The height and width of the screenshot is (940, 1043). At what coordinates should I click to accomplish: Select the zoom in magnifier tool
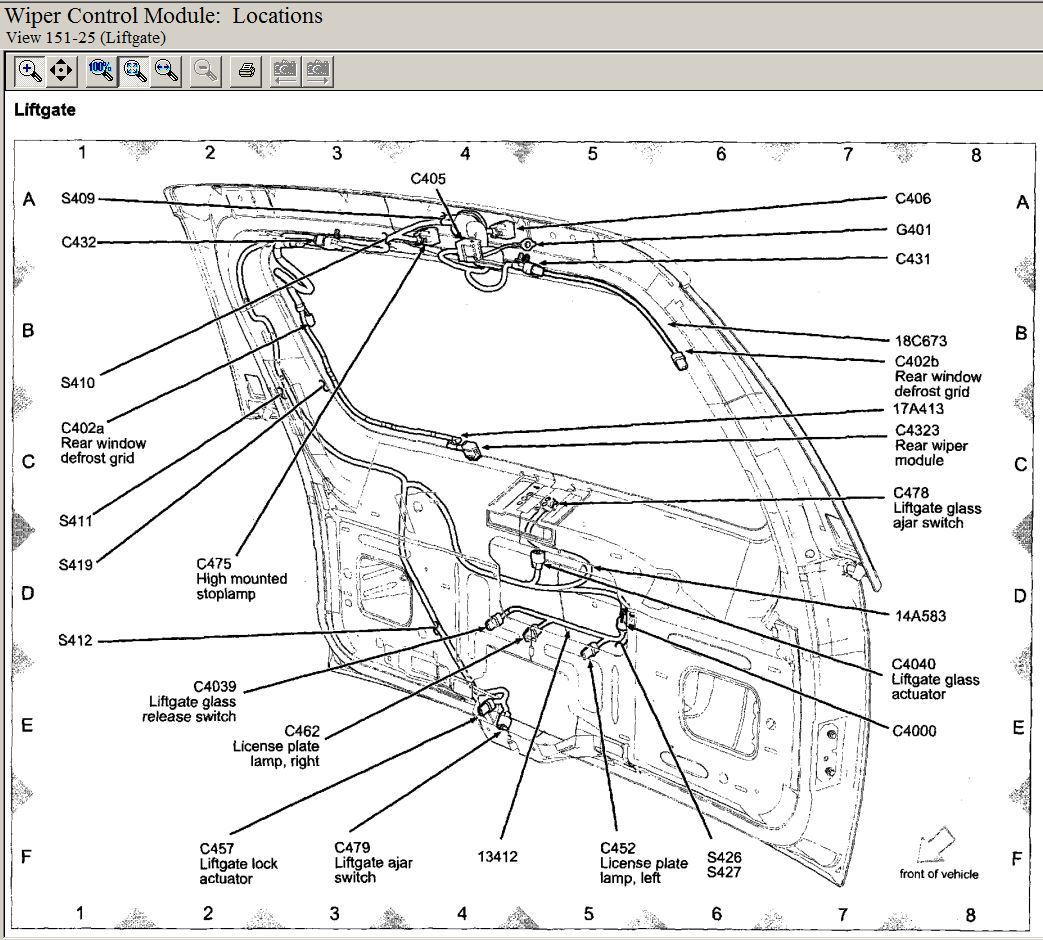point(30,71)
